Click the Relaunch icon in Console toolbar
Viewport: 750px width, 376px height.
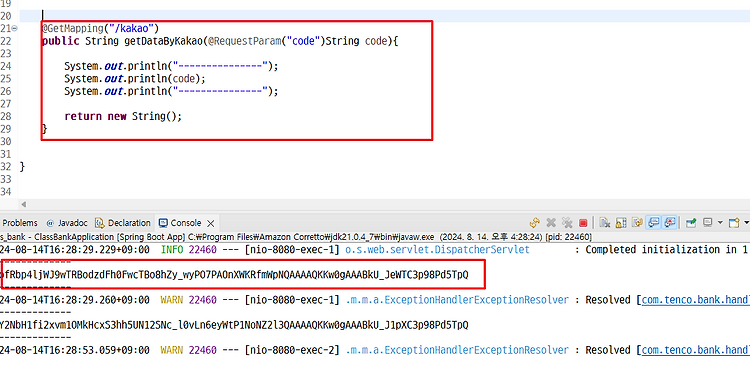(535, 222)
